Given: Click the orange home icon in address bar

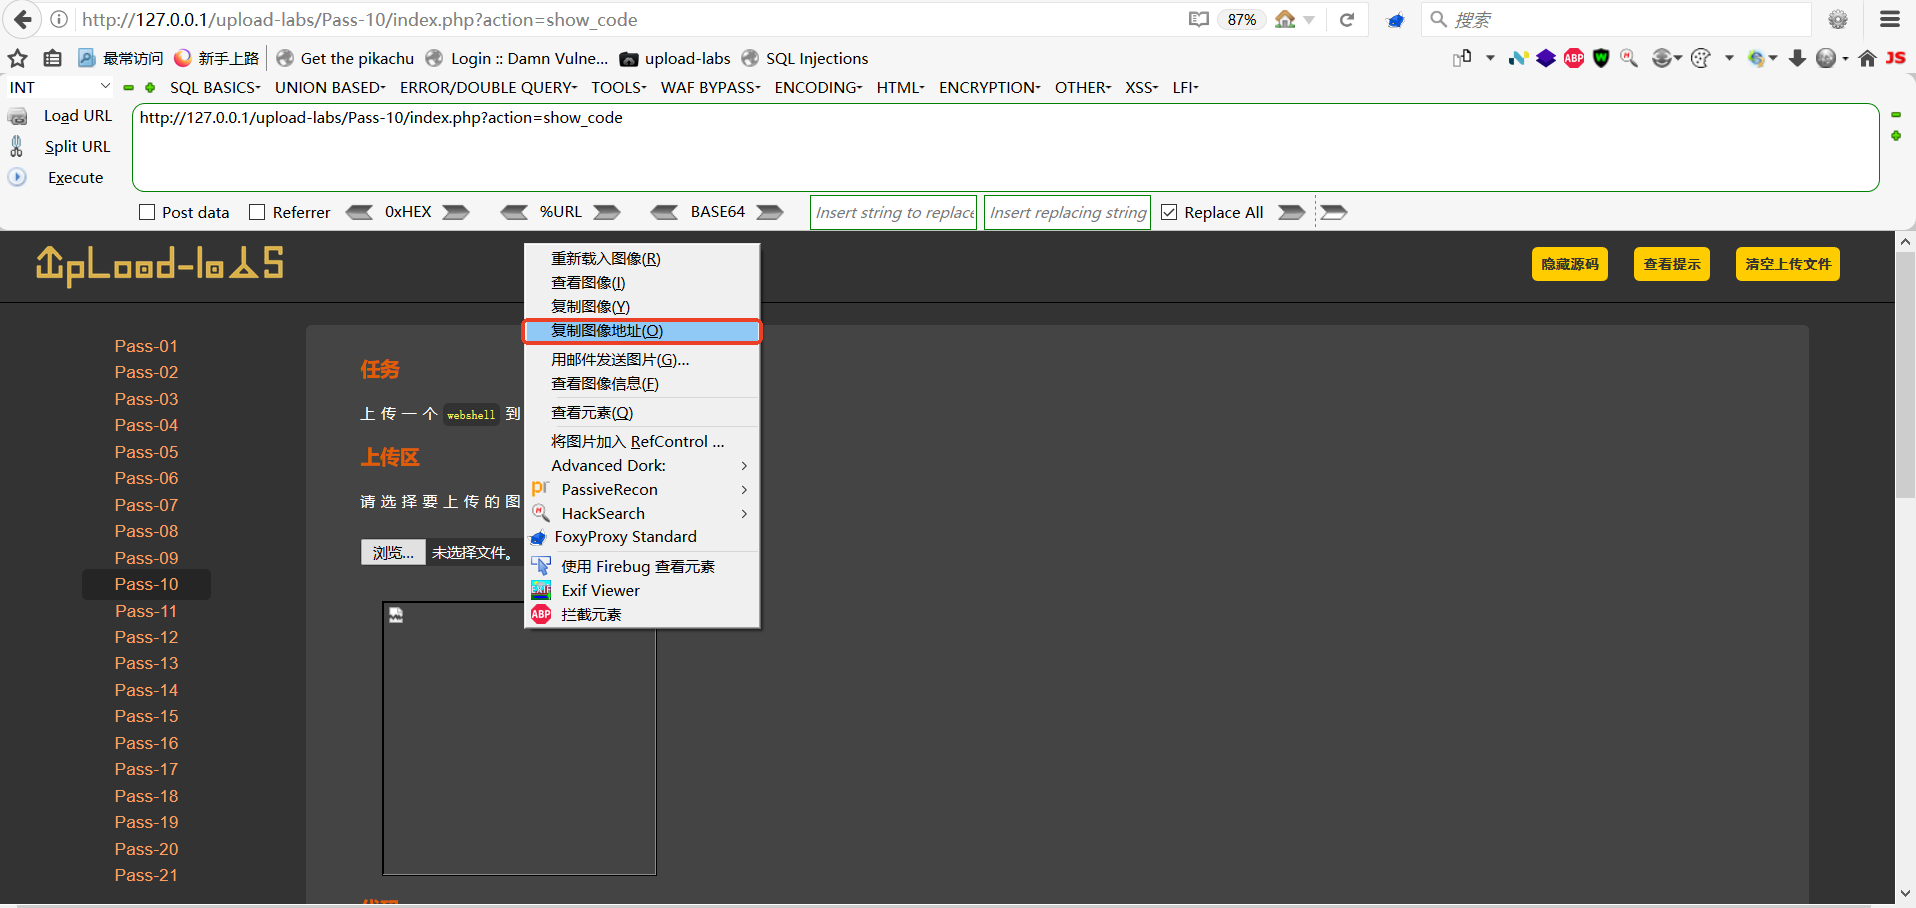Looking at the screenshot, I should [1285, 19].
